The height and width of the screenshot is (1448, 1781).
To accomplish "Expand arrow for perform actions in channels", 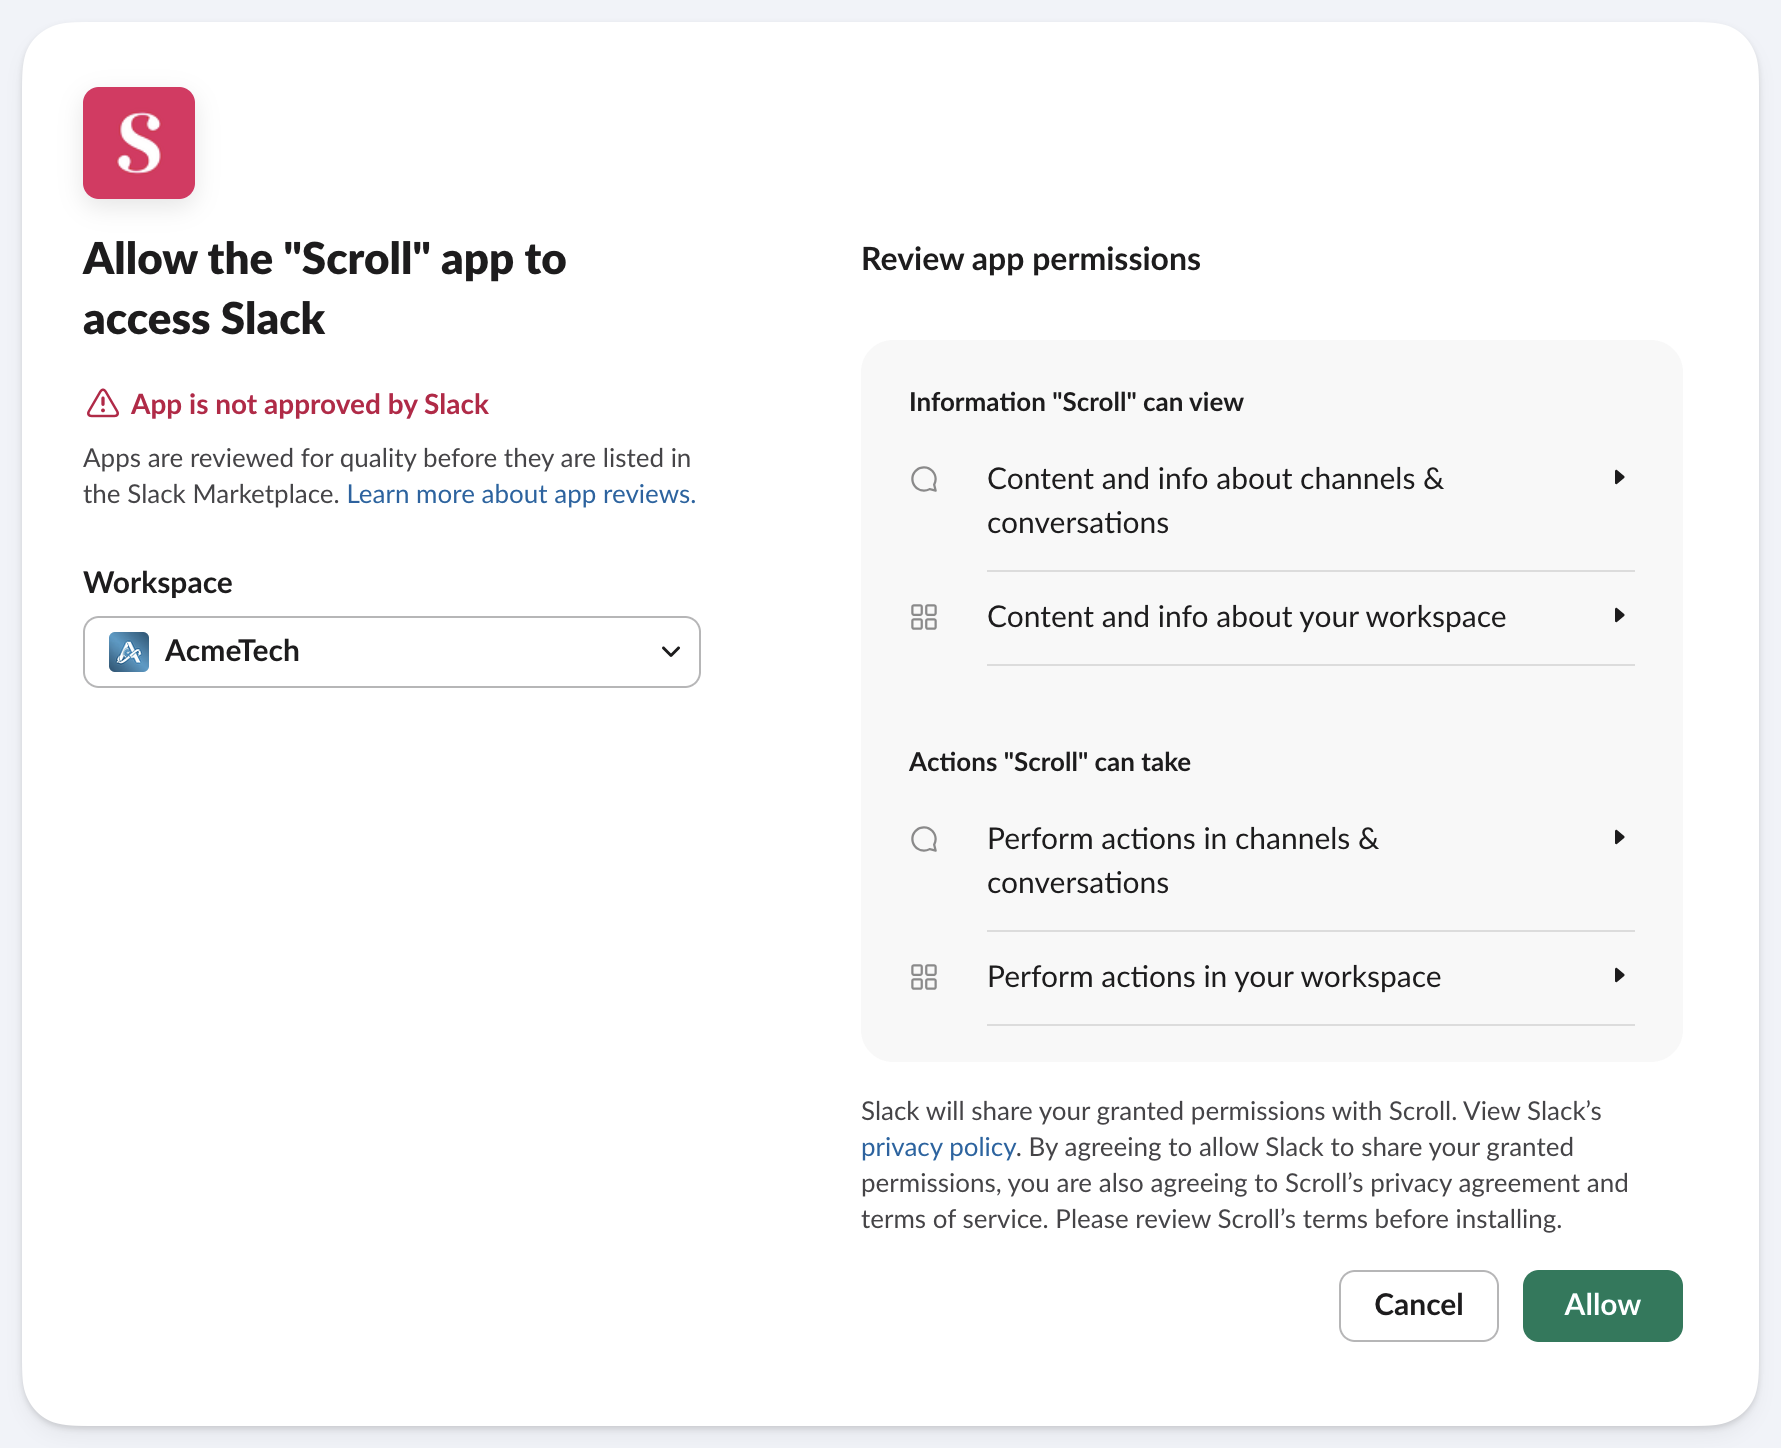I will (1619, 838).
